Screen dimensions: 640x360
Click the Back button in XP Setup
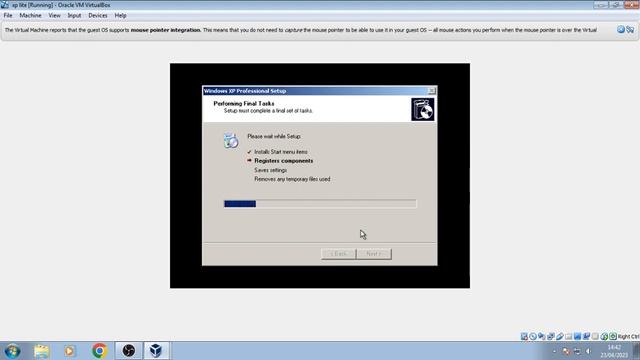pos(338,254)
